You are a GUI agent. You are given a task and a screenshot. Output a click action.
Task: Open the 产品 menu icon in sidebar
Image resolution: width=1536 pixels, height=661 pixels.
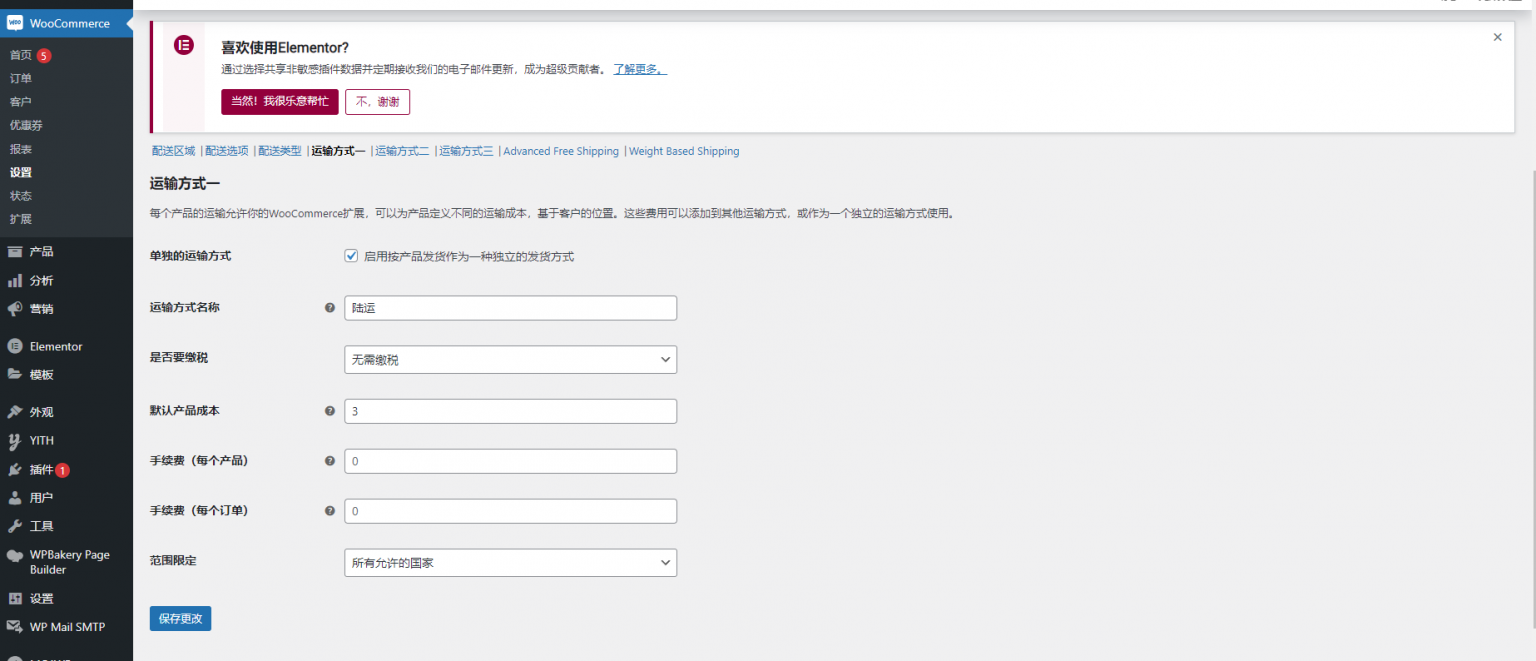15,252
